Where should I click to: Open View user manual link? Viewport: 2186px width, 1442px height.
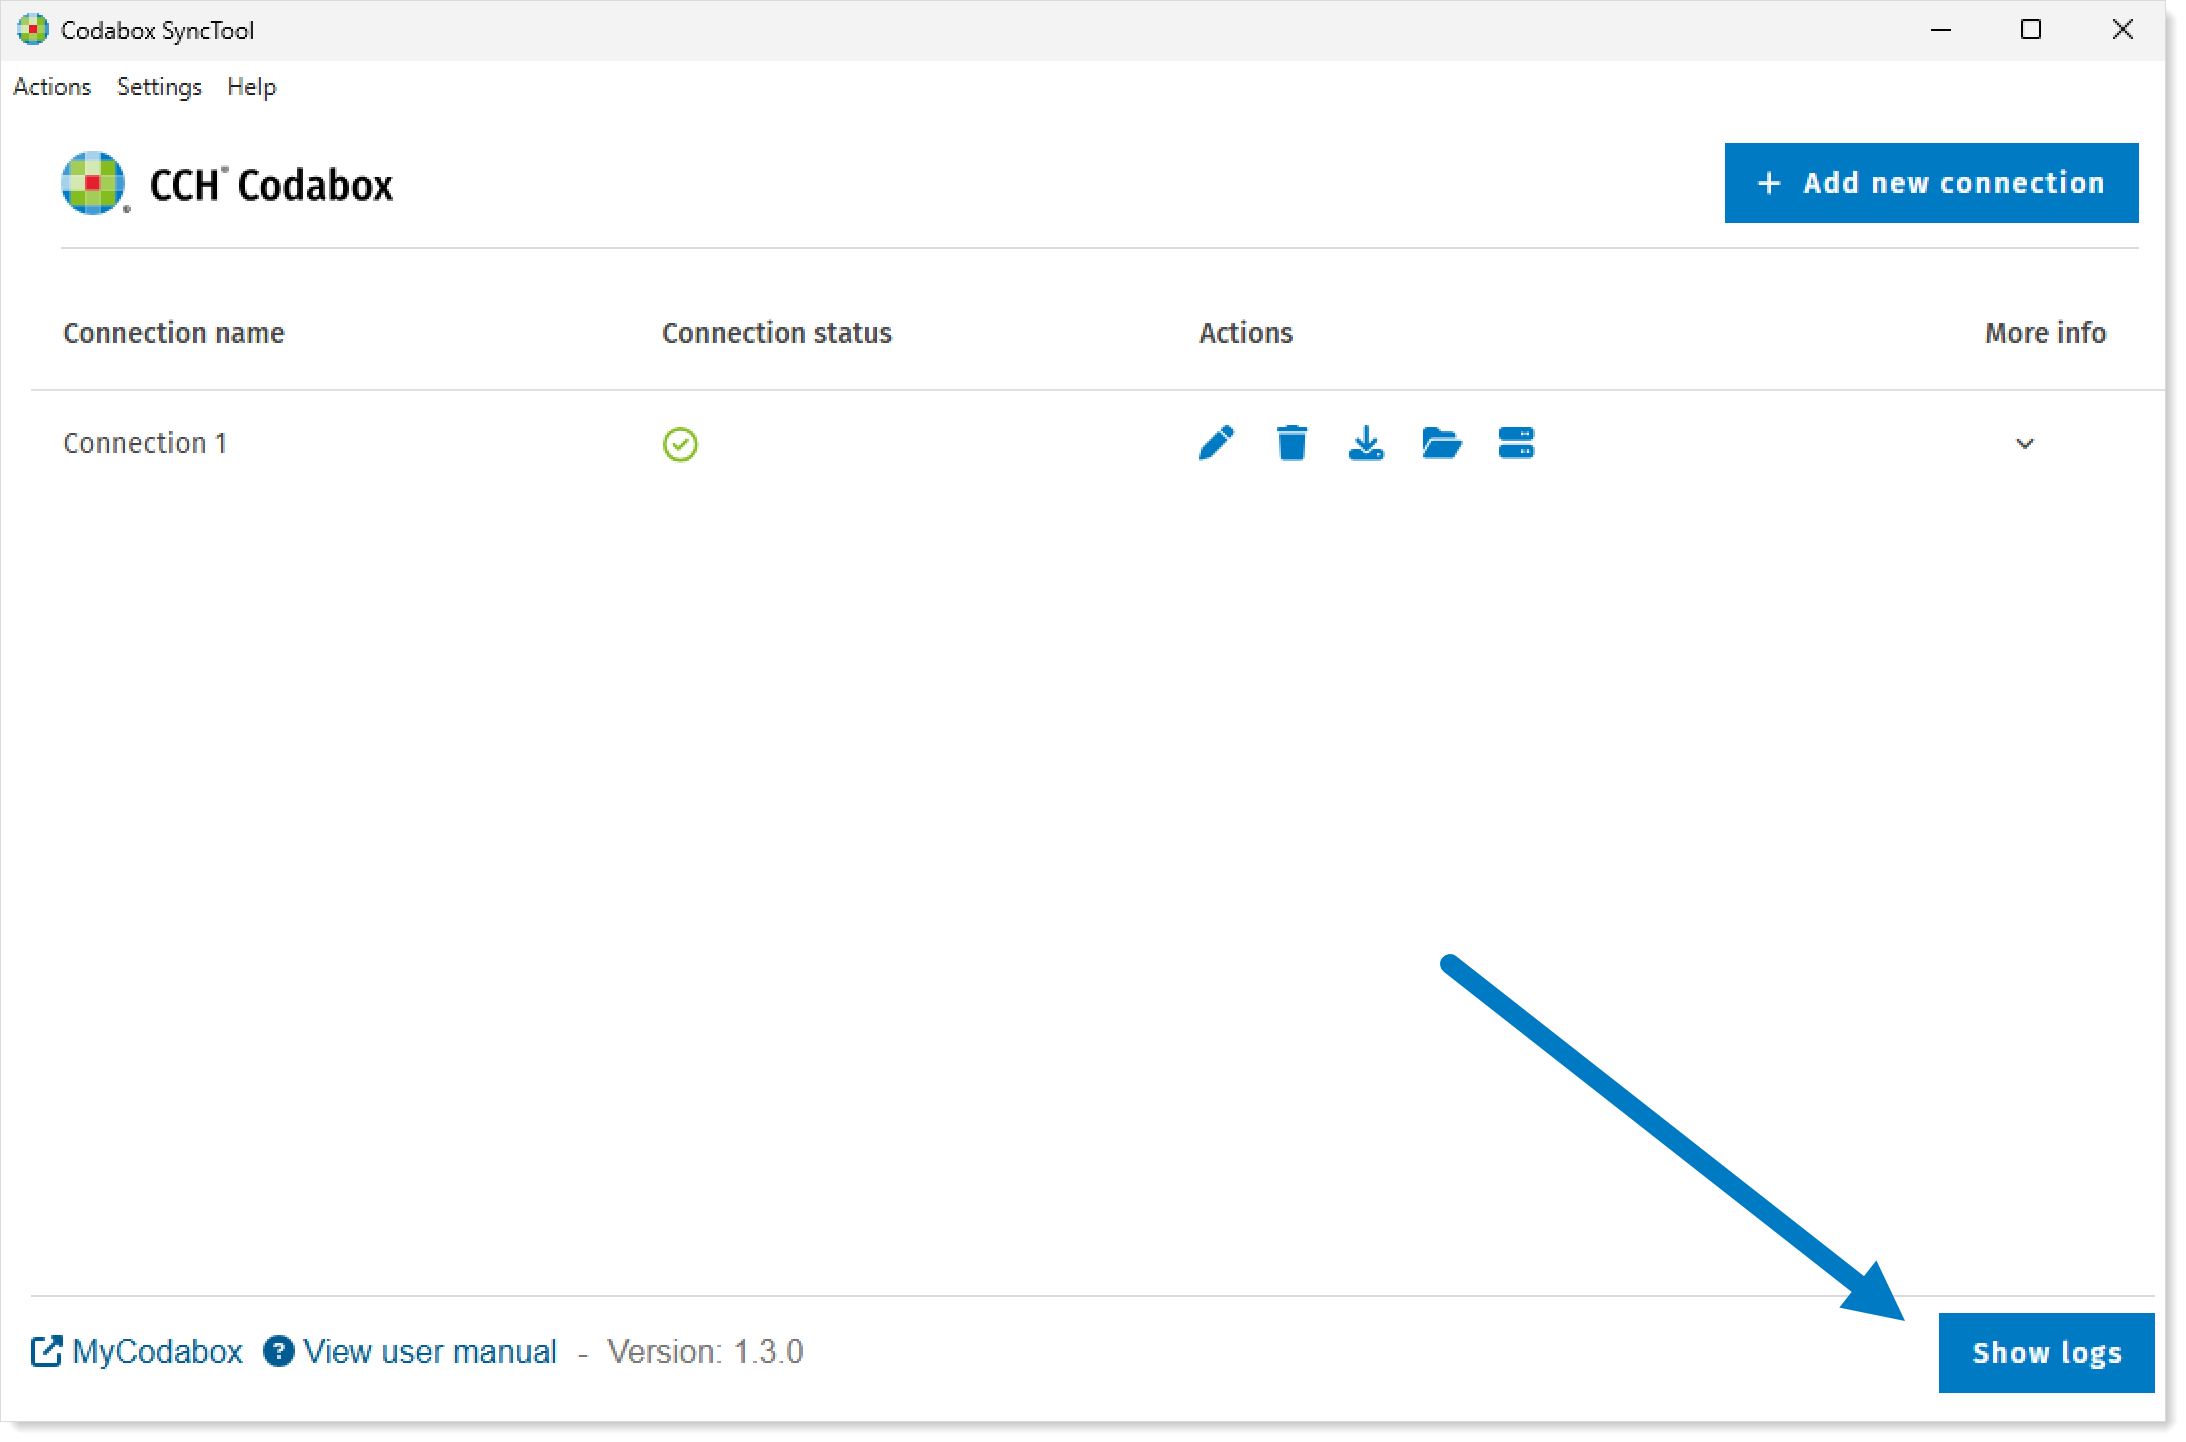point(410,1352)
